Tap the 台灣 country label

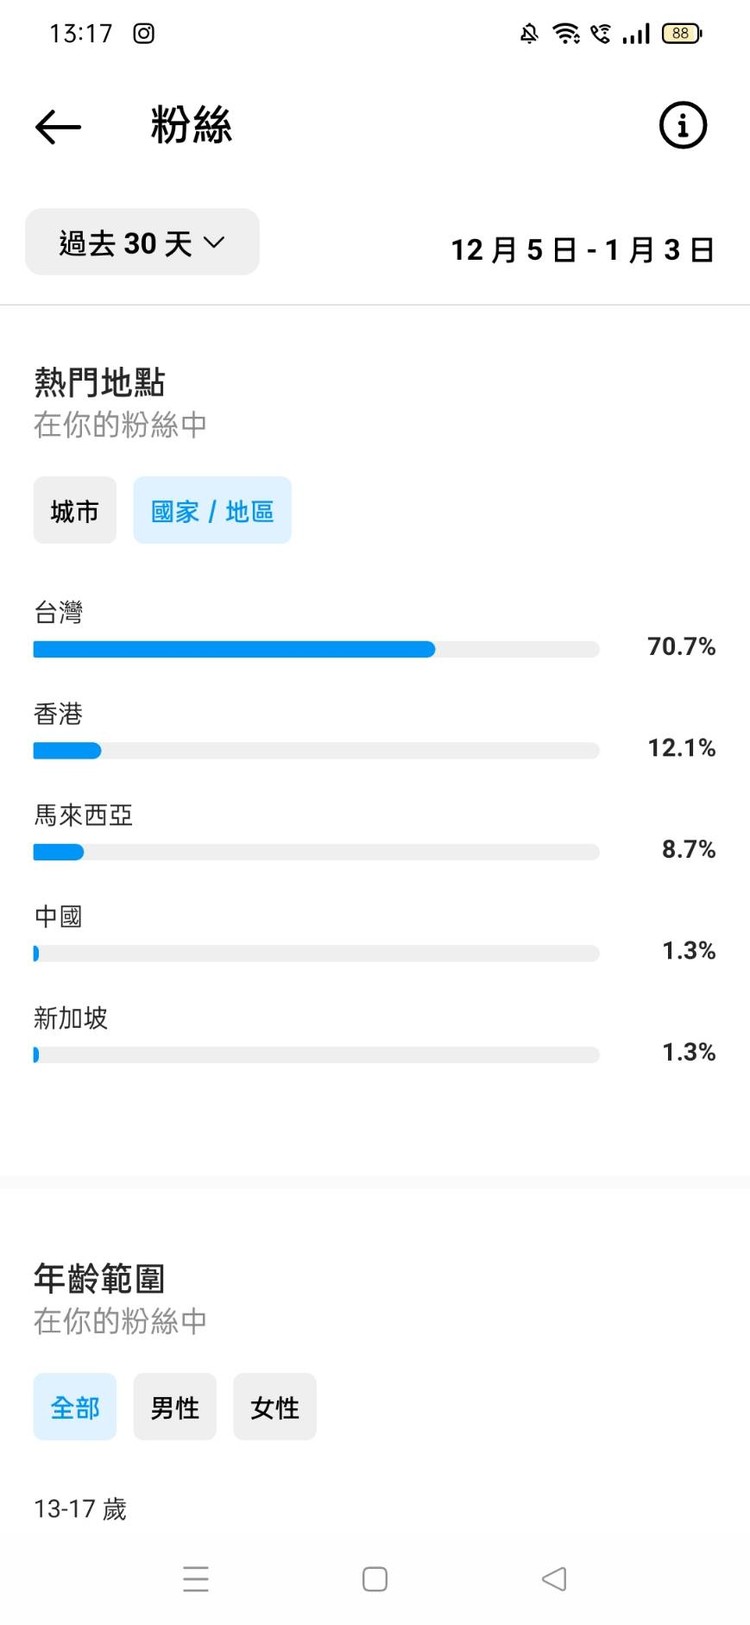[x=57, y=612]
